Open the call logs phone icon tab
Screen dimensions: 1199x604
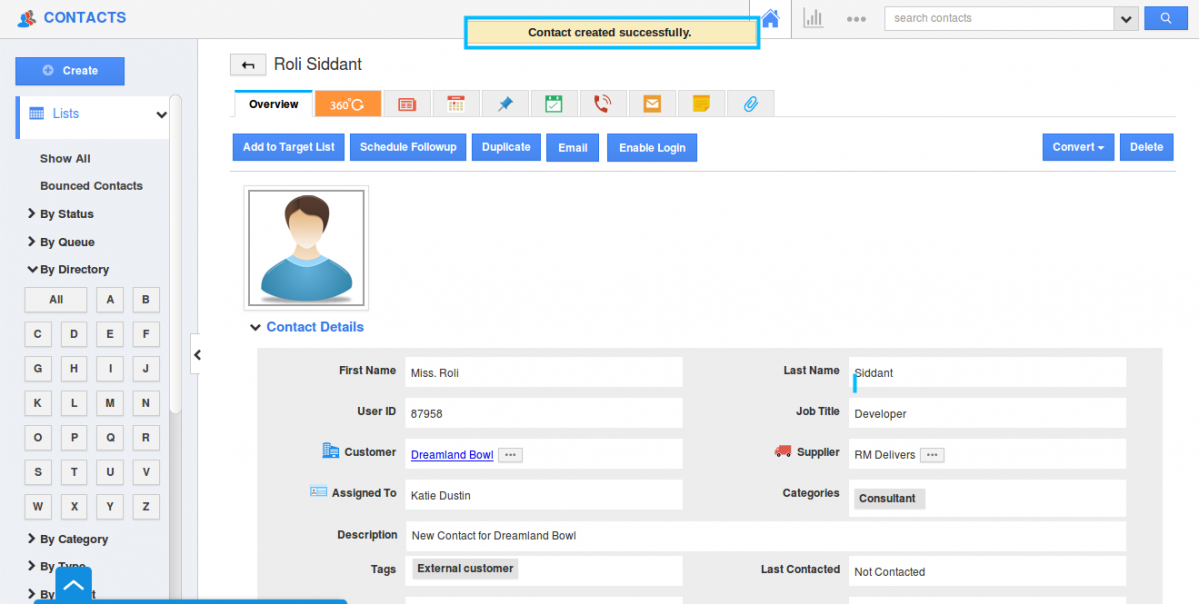click(602, 104)
